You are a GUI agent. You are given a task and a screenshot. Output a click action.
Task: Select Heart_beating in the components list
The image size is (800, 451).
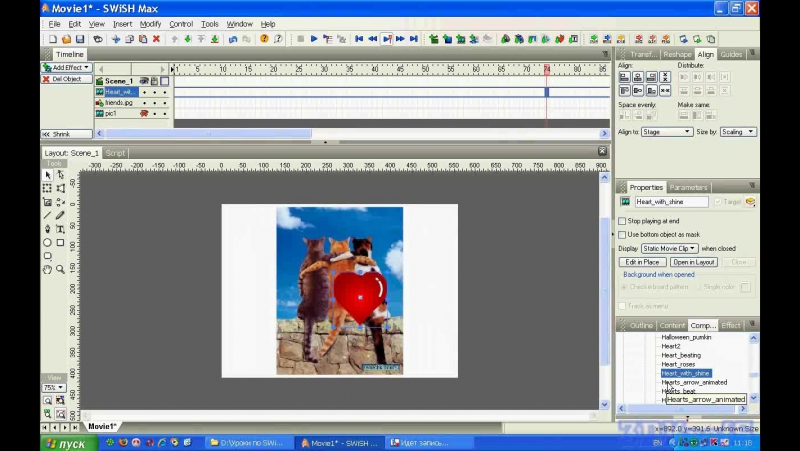click(681, 355)
